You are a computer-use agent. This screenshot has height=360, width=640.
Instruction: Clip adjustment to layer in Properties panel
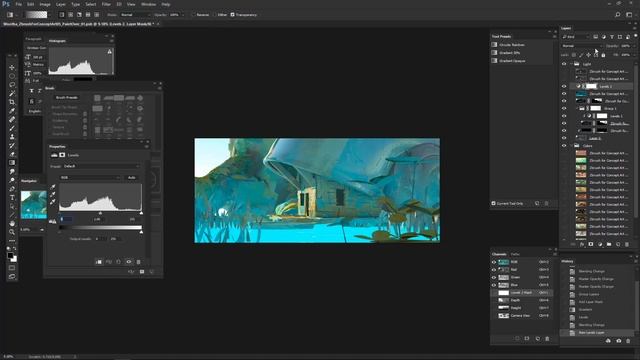coord(99,262)
